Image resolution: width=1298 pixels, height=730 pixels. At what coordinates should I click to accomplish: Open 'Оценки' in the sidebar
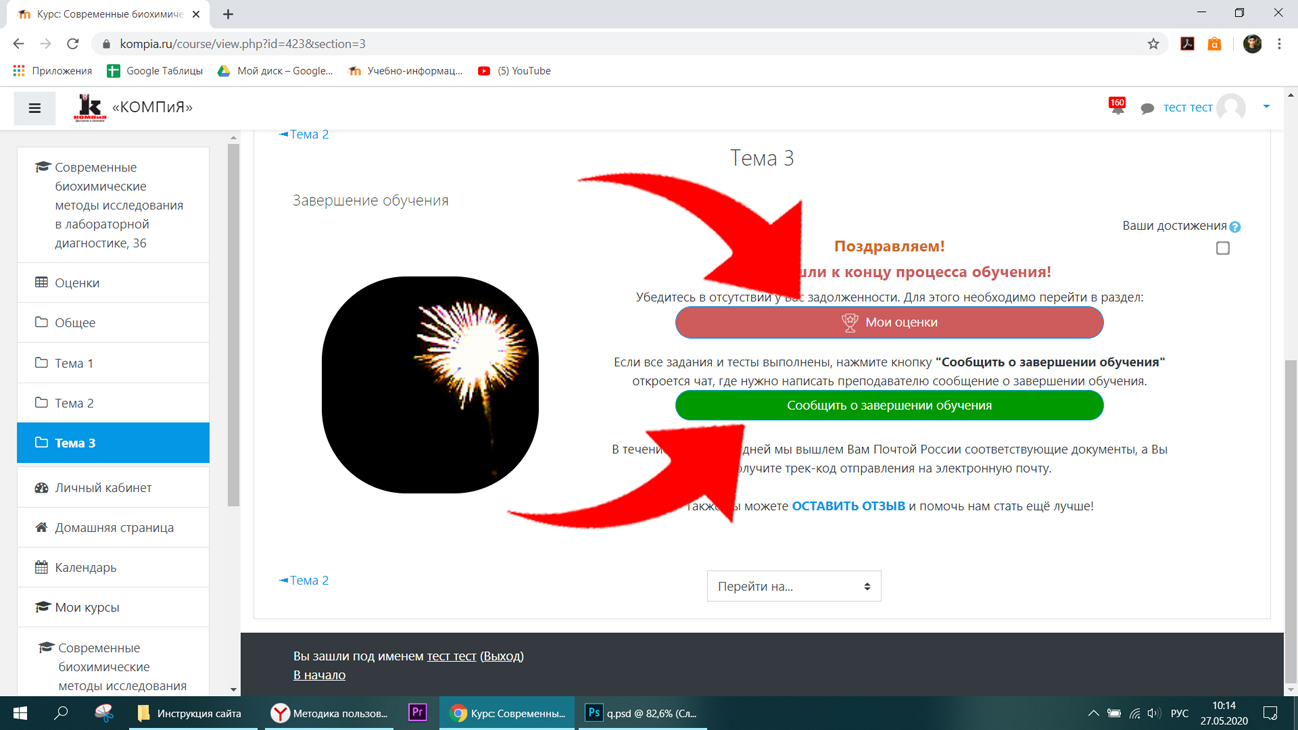pos(113,283)
